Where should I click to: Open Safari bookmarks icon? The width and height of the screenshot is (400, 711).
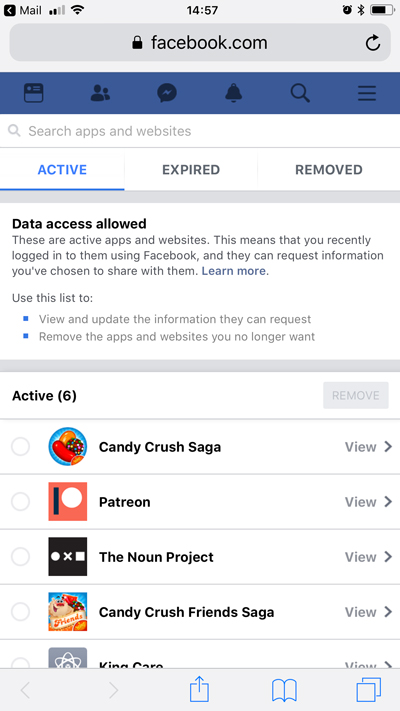click(x=284, y=691)
